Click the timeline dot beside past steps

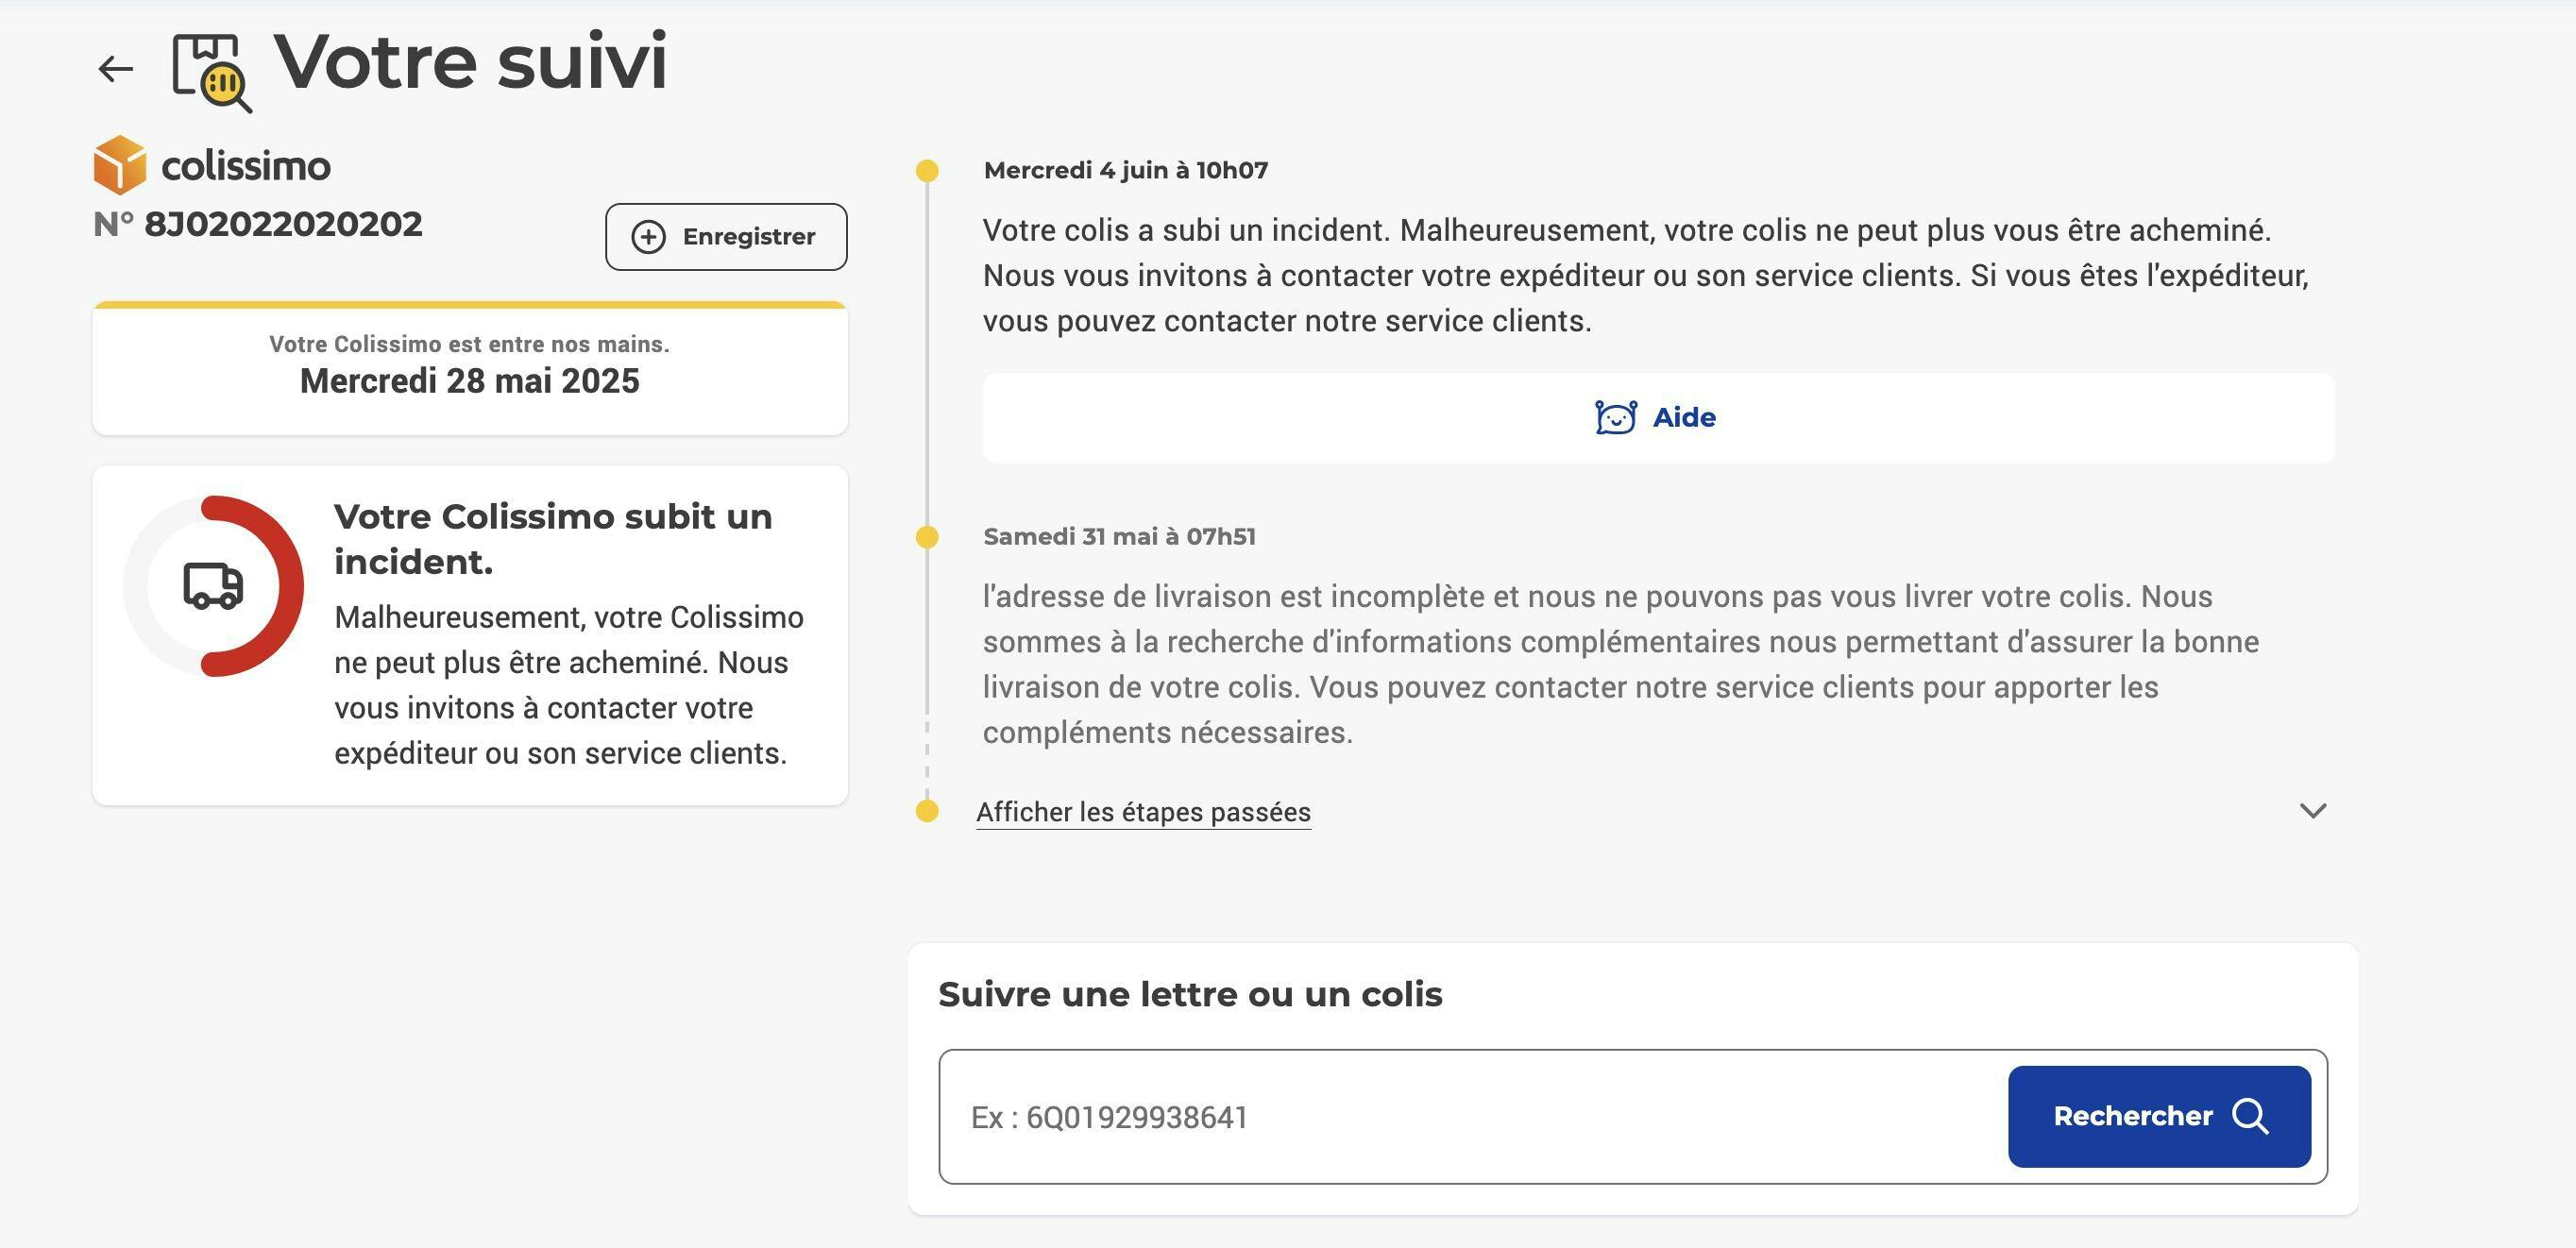927,811
